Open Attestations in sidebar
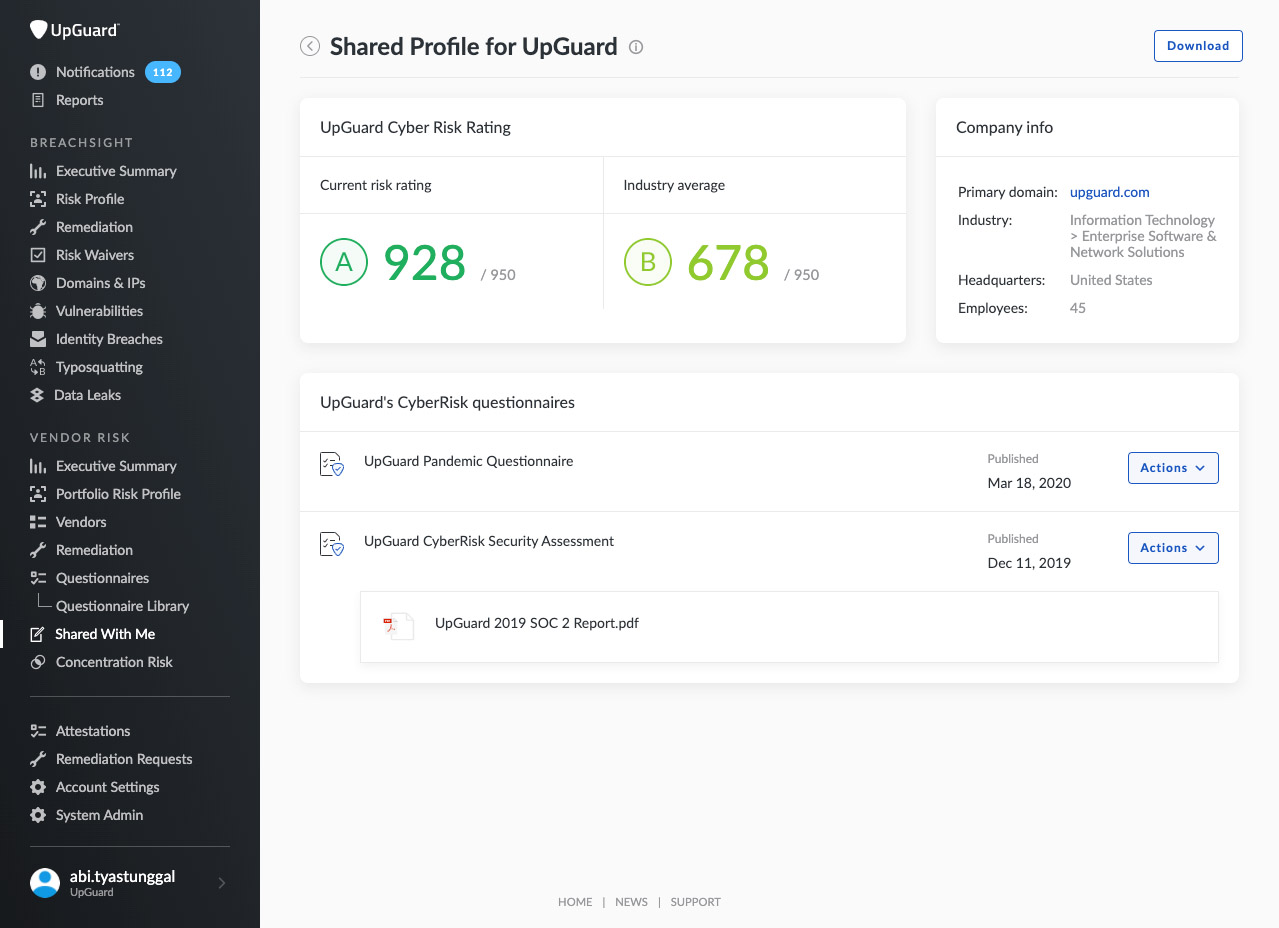 [x=93, y=731]
